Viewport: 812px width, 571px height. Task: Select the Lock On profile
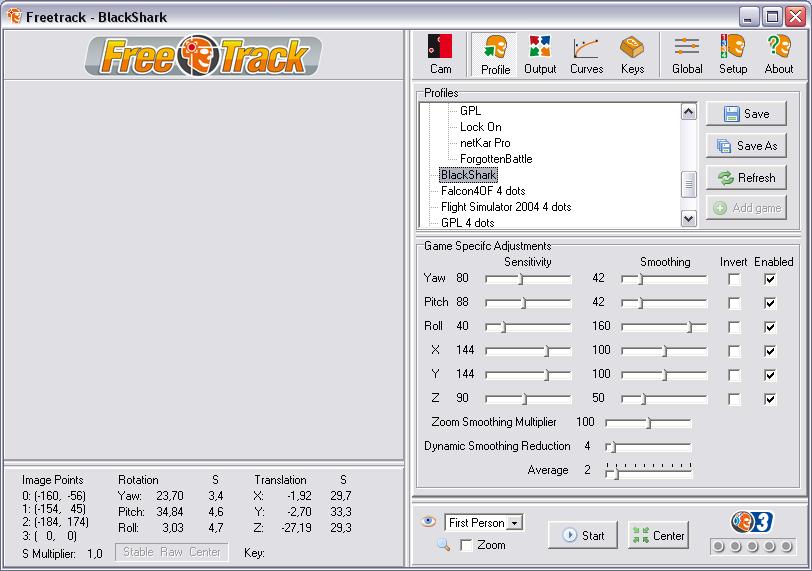pyautogui.click(x=481, y=127)
